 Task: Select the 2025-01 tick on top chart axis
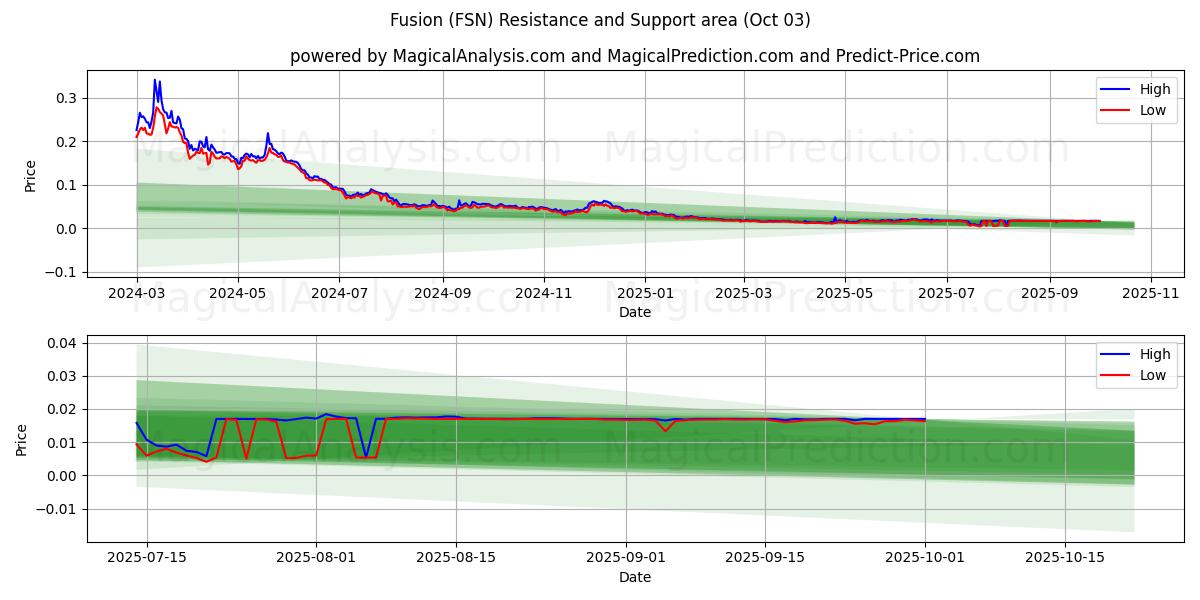(645, 294)
